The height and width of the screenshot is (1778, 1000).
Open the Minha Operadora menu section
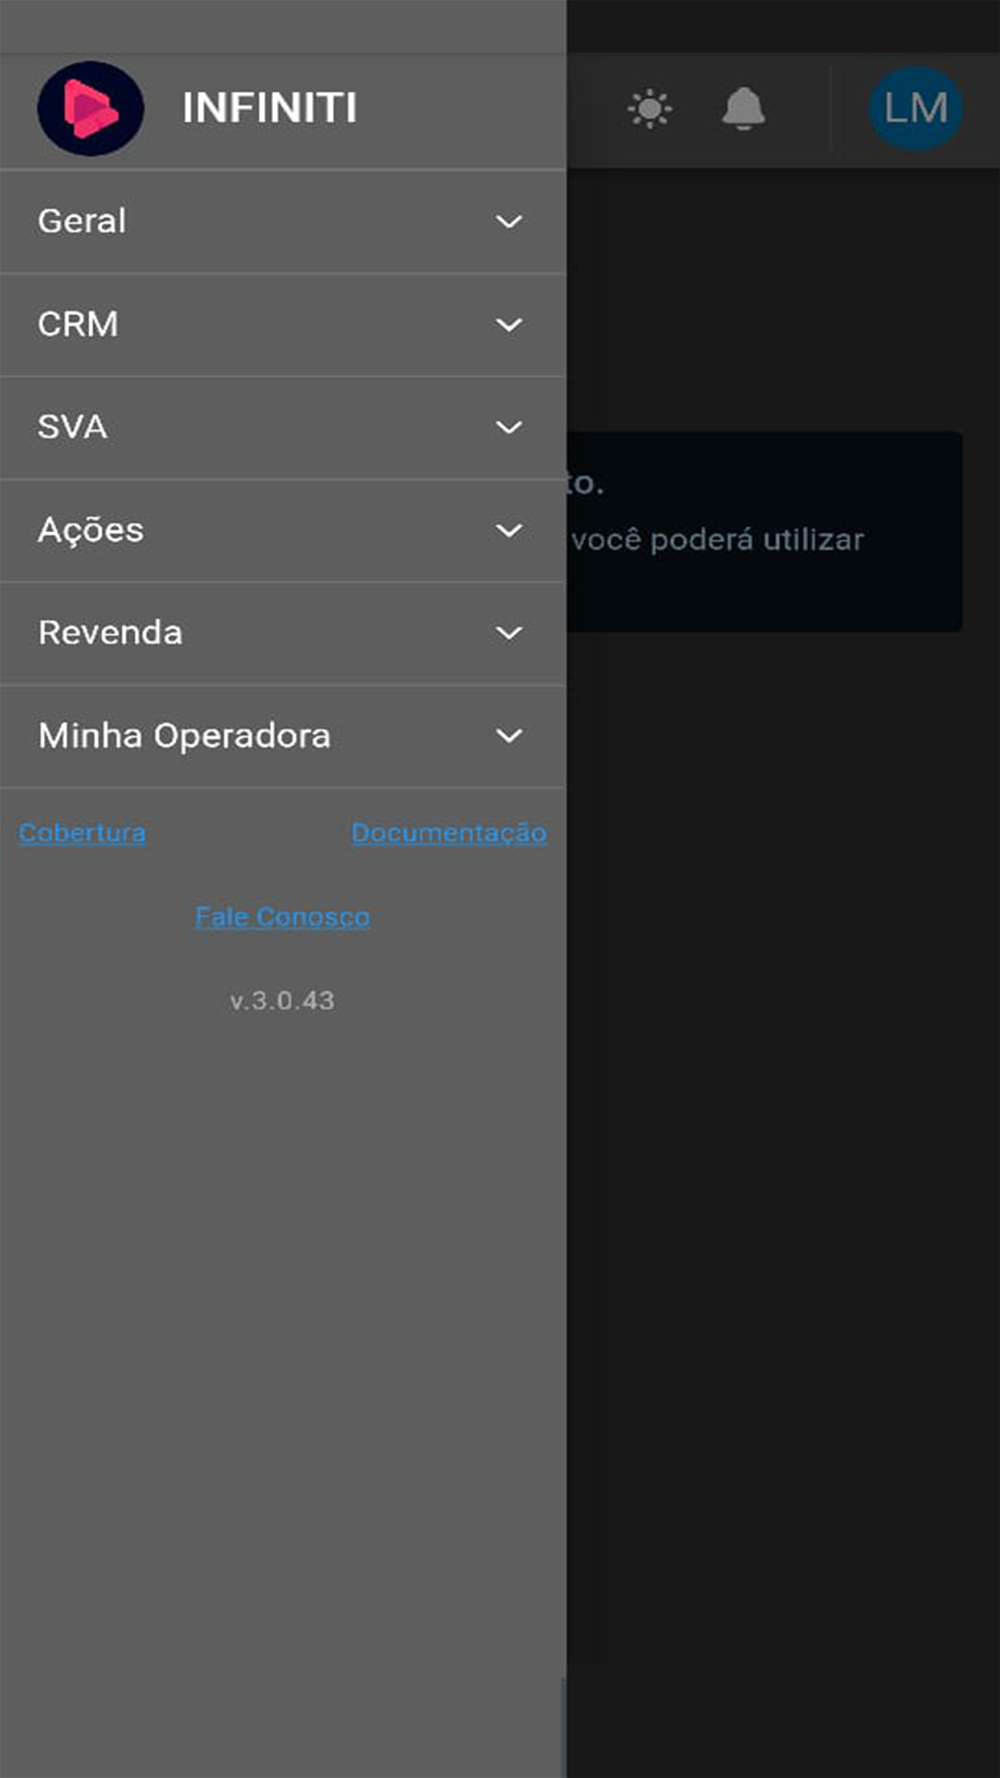184,736
